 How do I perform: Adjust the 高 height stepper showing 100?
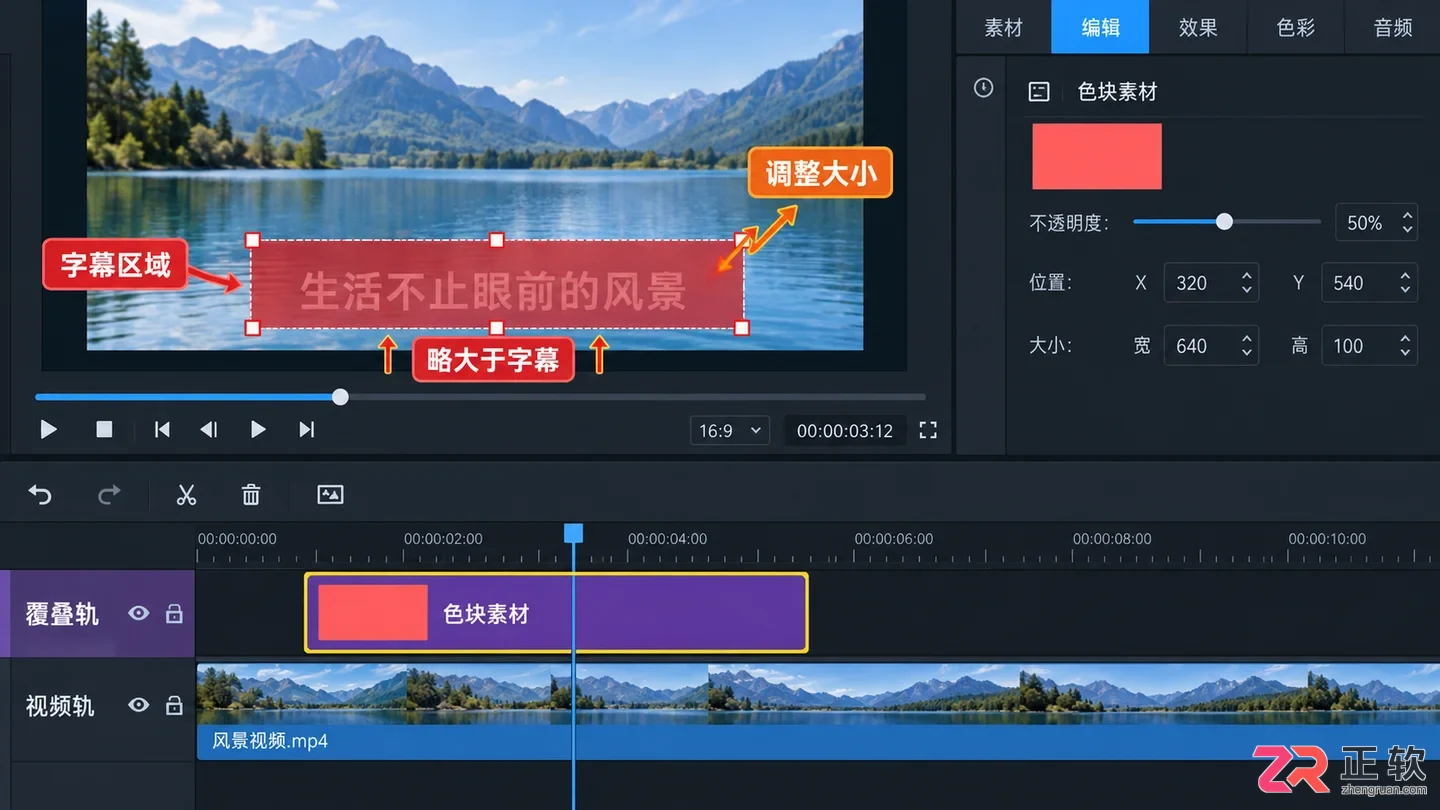click(1405, 346)
